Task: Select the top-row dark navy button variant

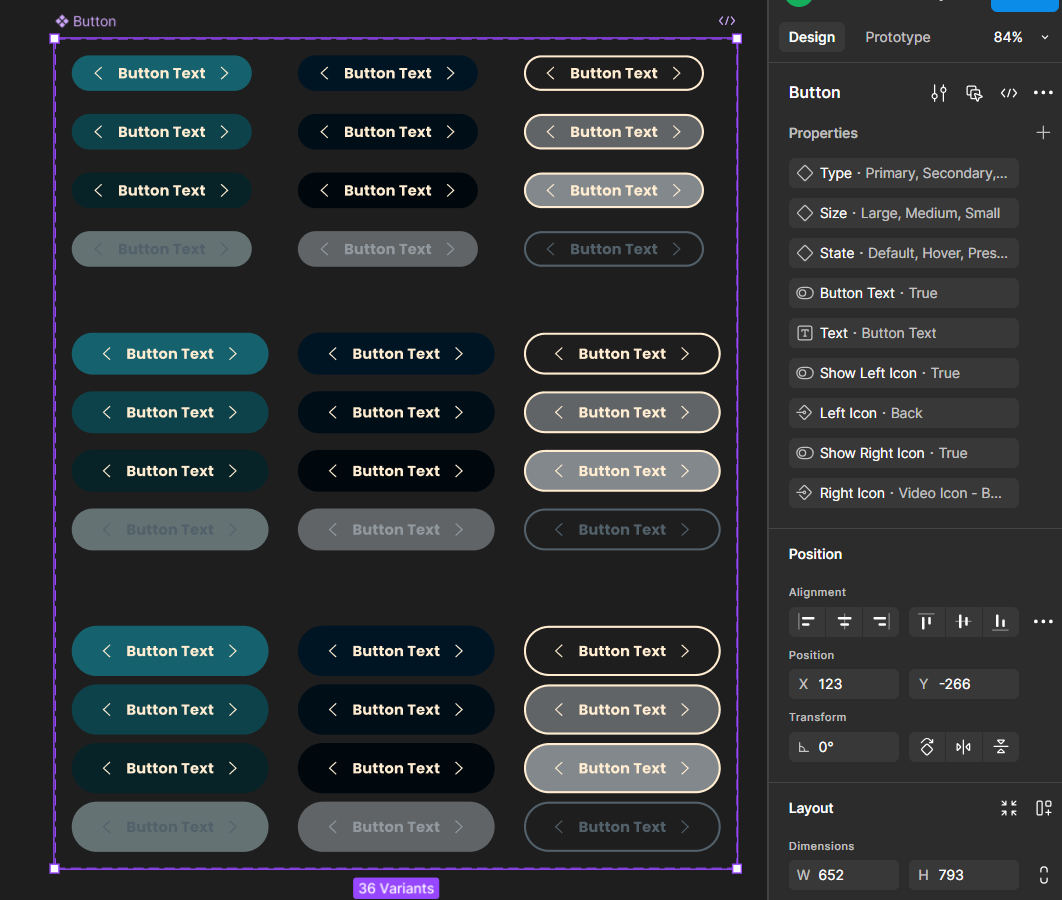Action: pos(388,73)
